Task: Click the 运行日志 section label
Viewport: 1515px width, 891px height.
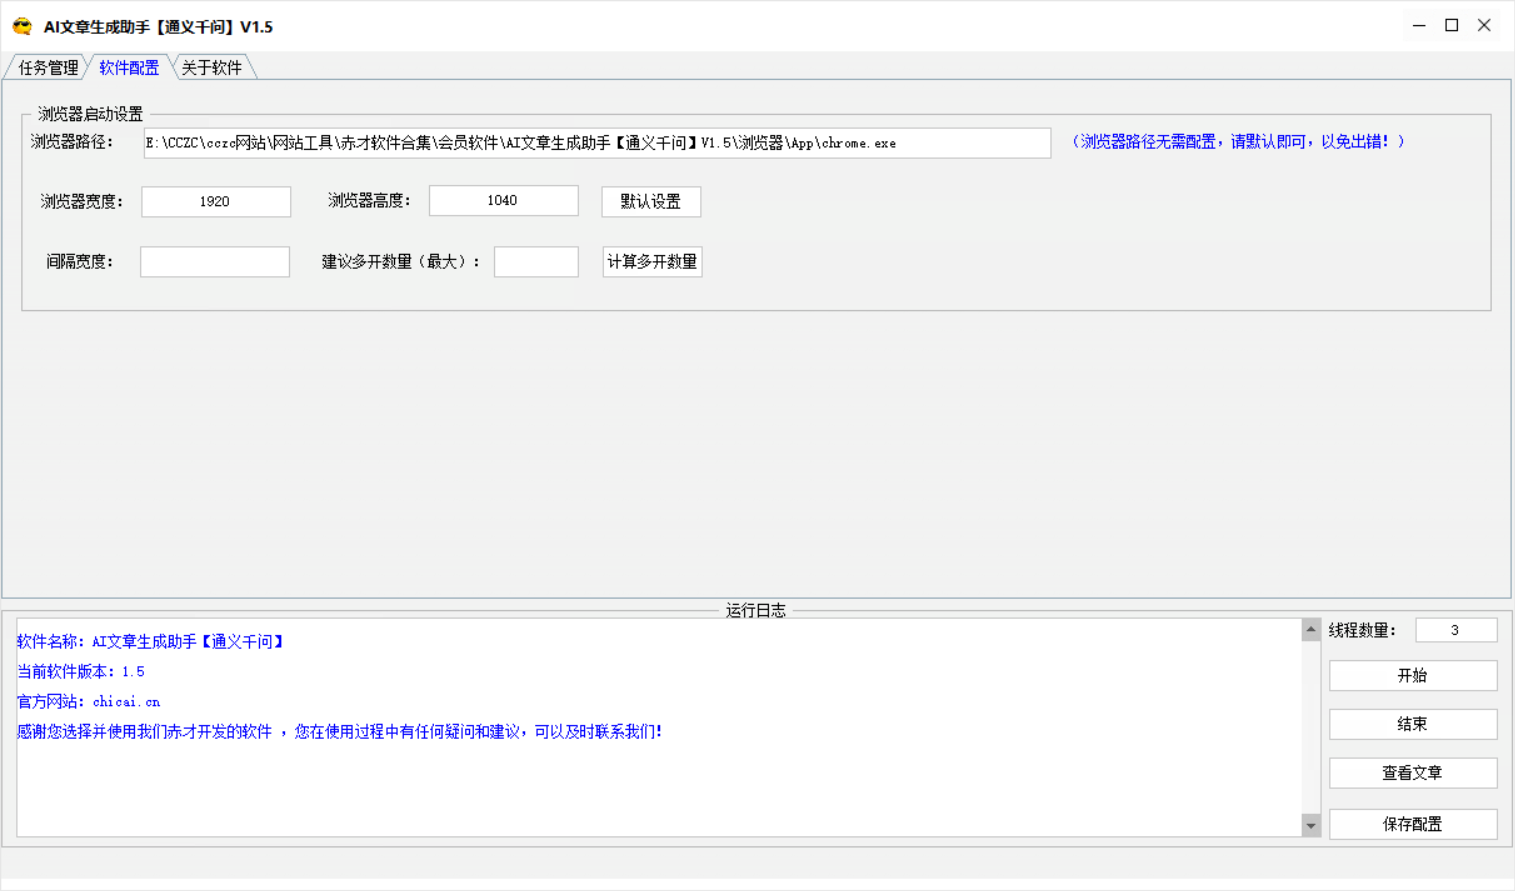Action: click(756, 610)
